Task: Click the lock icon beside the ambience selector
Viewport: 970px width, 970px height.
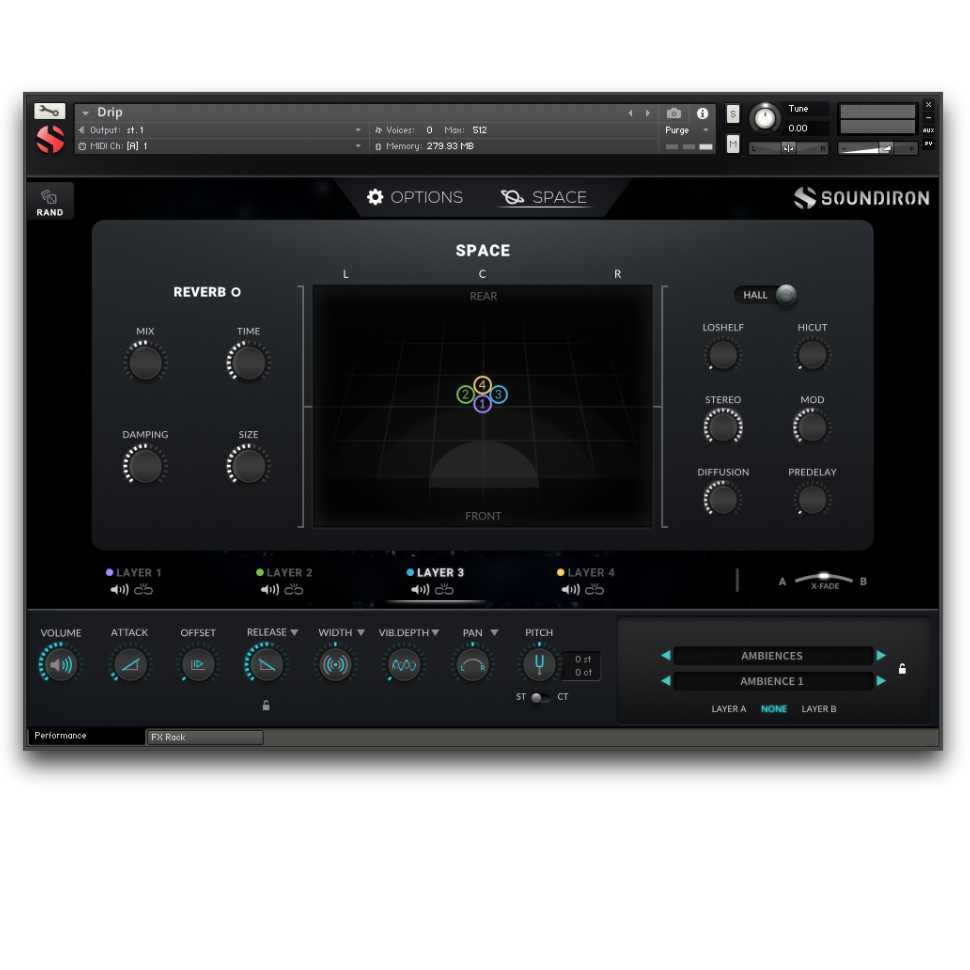Action: coord(902,669)
